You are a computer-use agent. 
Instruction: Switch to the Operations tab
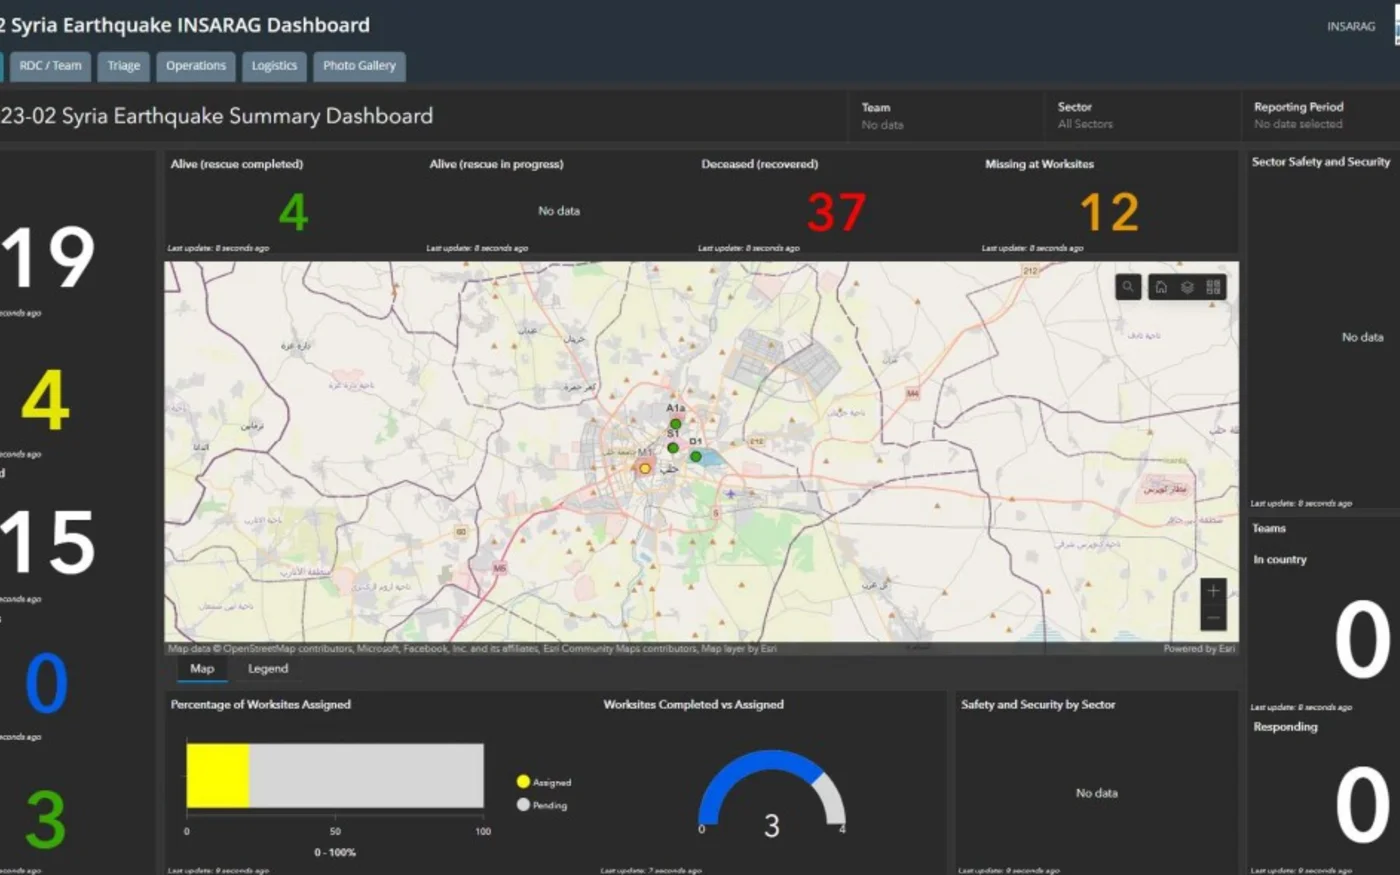click(x=195, y=65)
